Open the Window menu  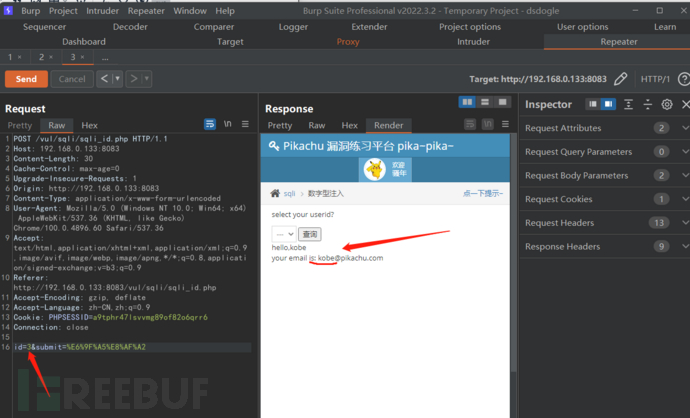[190, 11]
